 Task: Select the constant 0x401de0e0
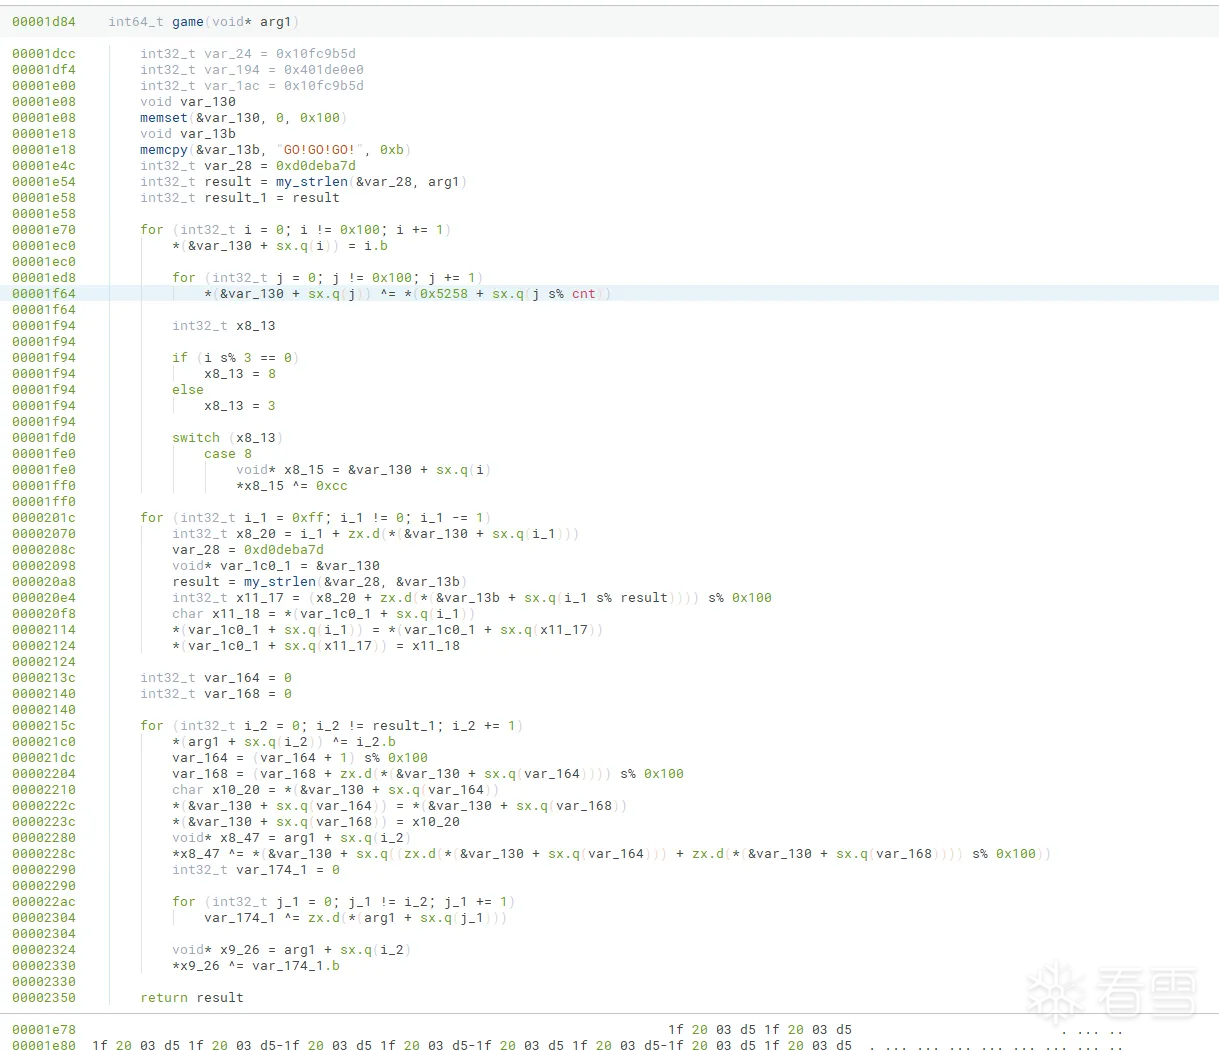(x=324, y=70)
